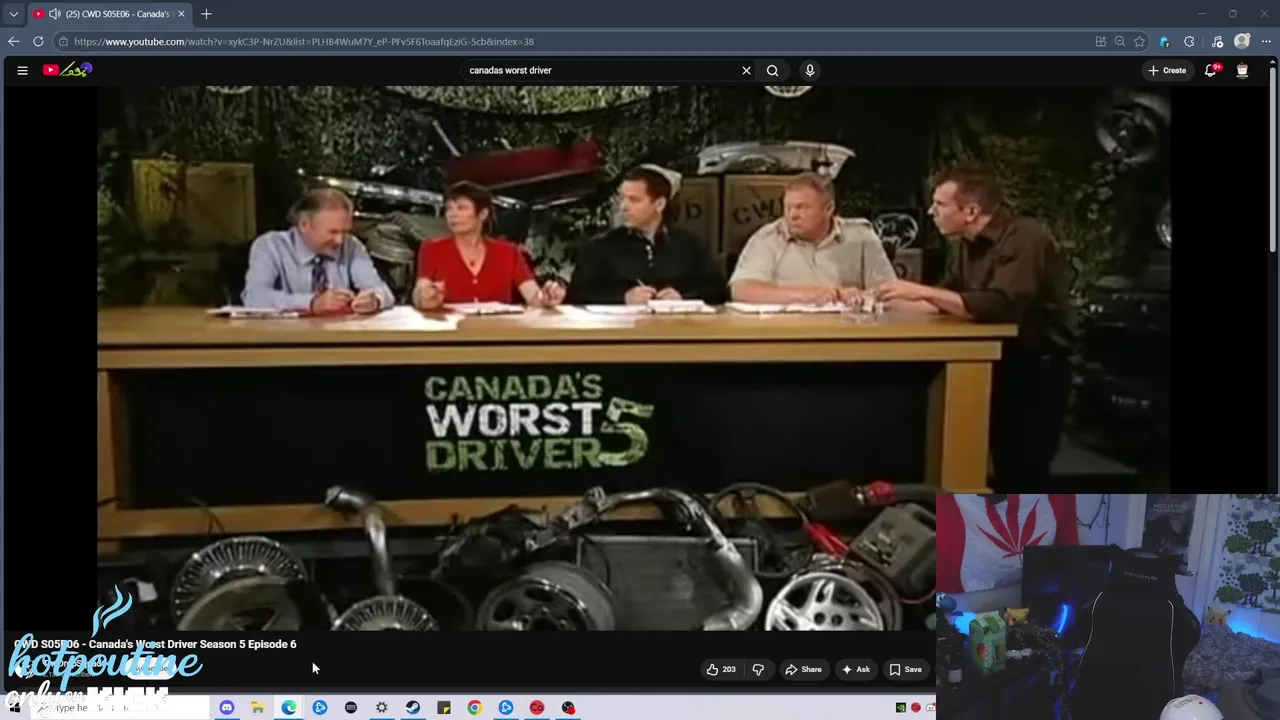Open the NVIDIA system tray icon

(901, 708)
